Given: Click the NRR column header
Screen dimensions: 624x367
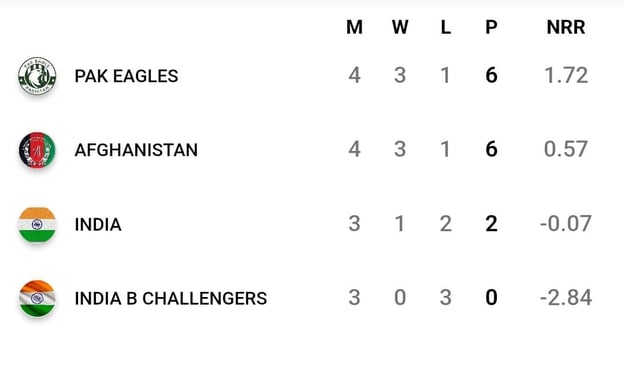Looking at the screenshot, I should point(566,27).
